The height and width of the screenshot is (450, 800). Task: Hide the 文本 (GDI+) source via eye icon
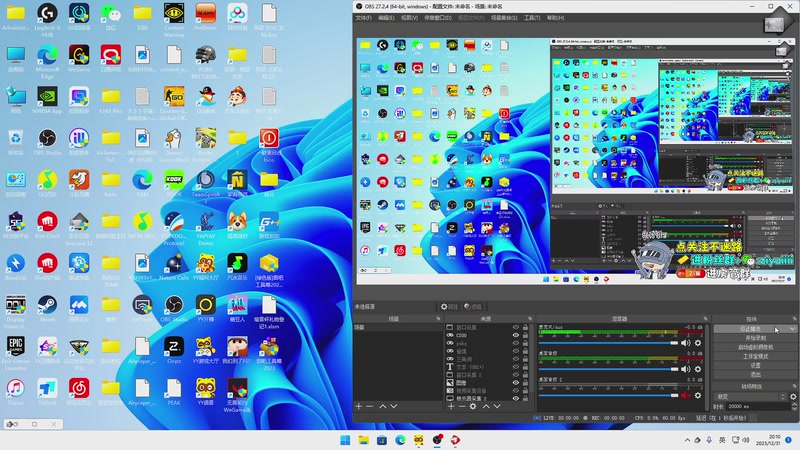pyautogui.click(x=516, y=366)
